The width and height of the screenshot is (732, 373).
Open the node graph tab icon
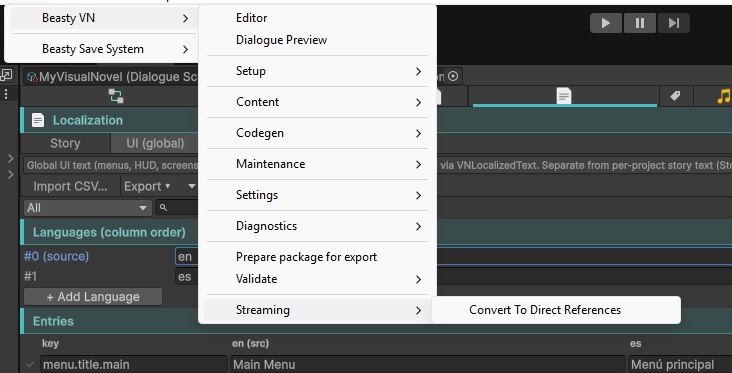pos(116,96)
